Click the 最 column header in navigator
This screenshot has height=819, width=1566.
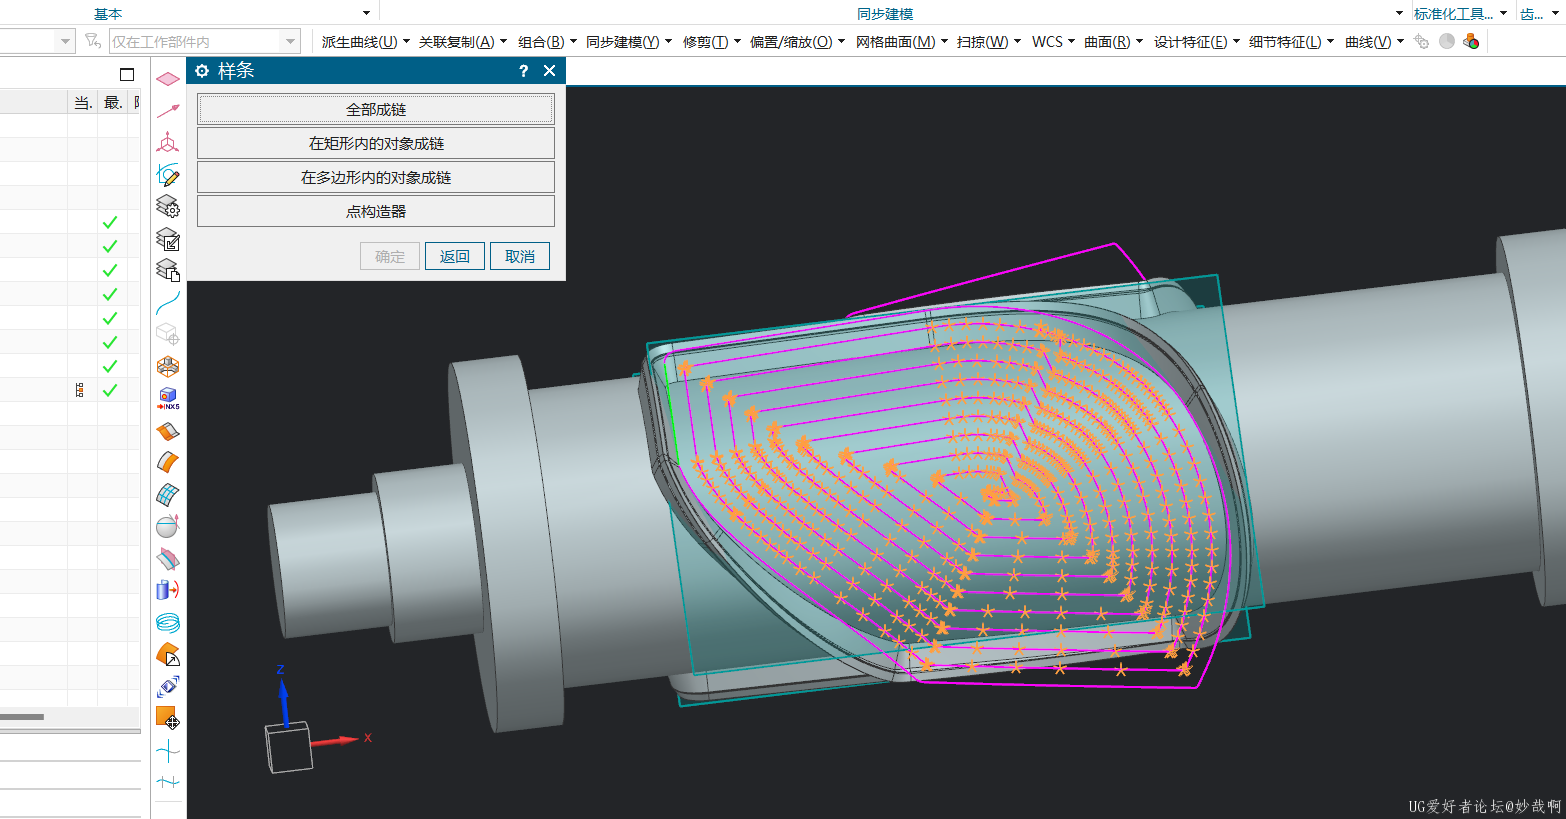(113, 102)
